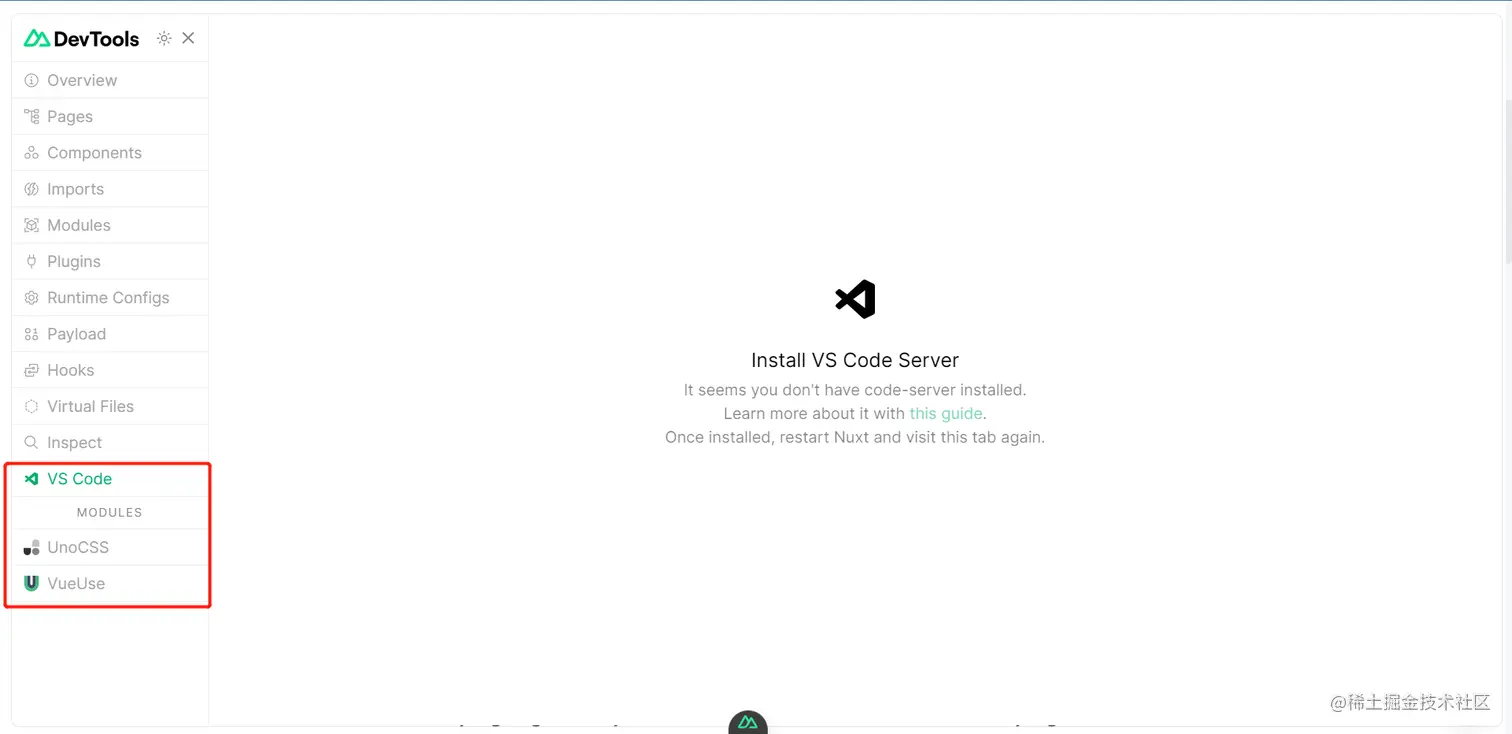This screenshot has width=1512, height=734.
Task: Select the Hooks tab
Action: pos(110,370)
